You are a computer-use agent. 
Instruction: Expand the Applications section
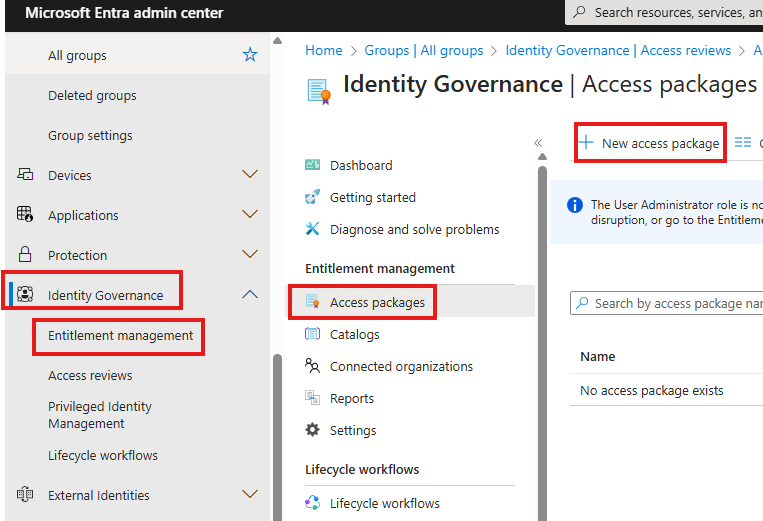250,215
